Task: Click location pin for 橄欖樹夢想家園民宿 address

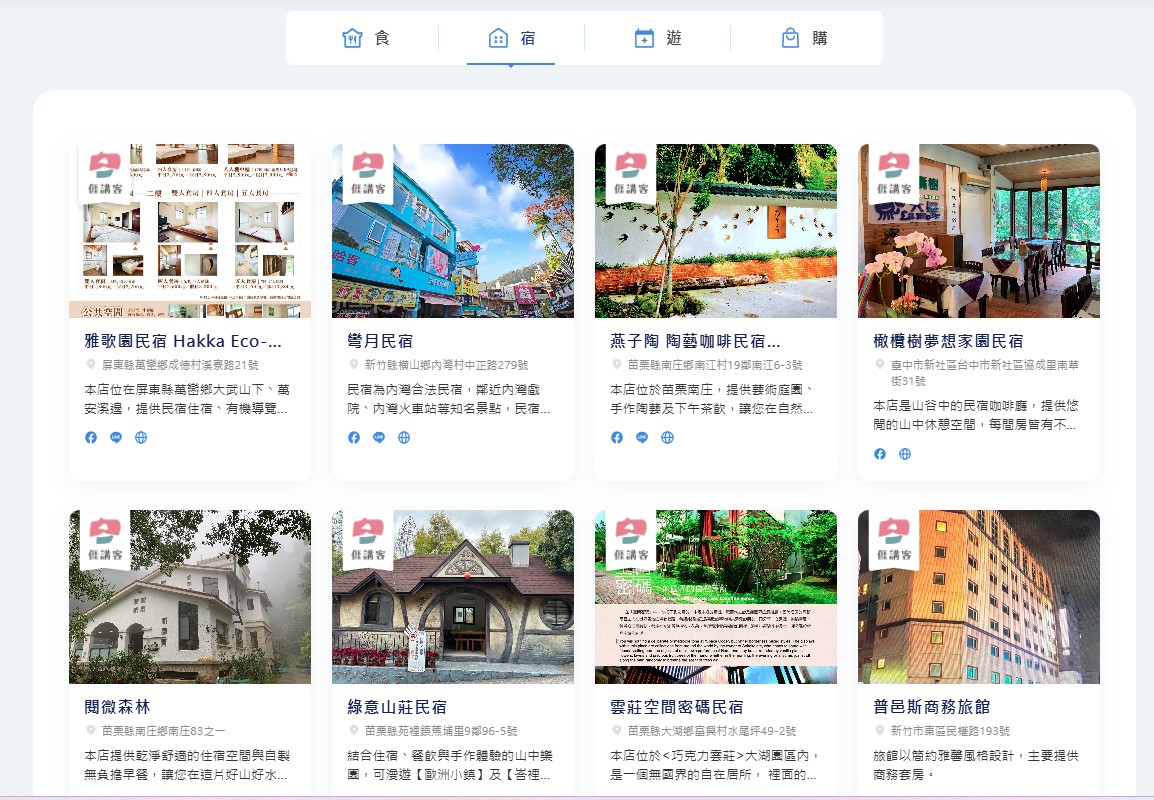Action: click(x=880, y=364)
